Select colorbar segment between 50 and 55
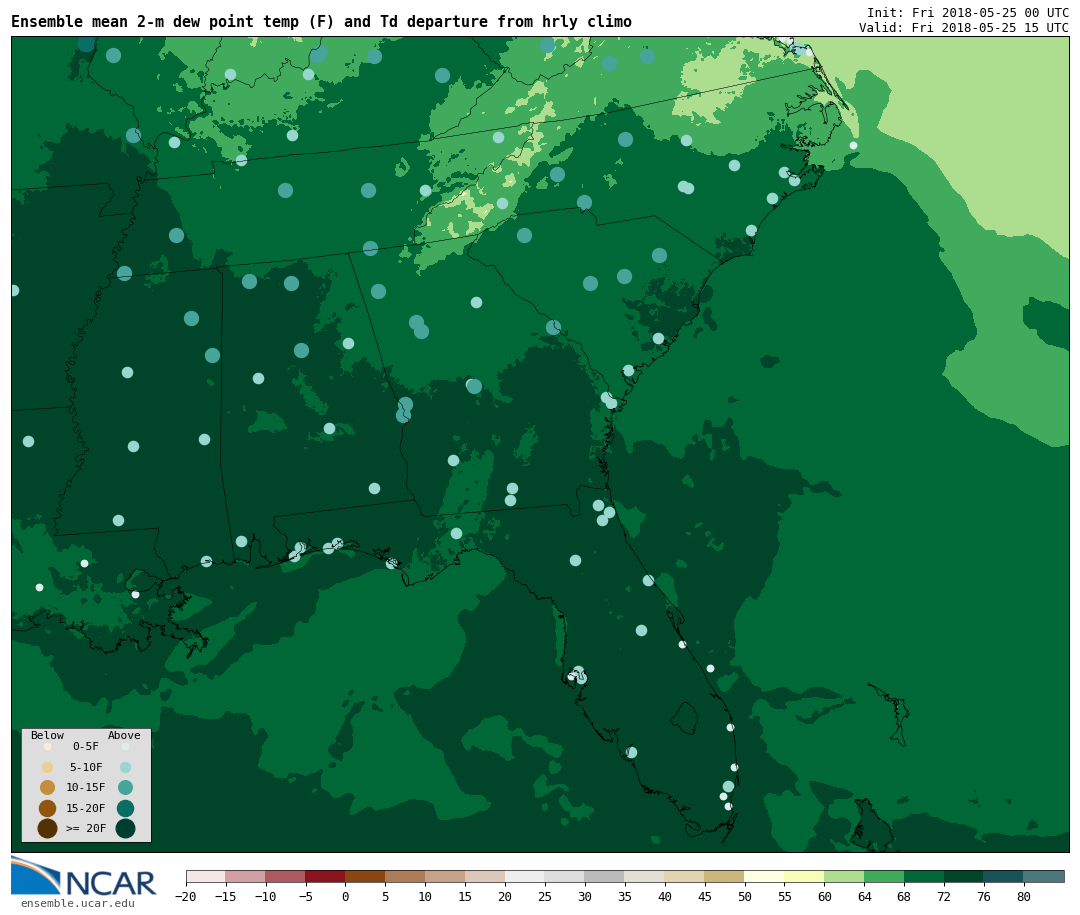Viewport: 1080px width, 915px height. 765,876
